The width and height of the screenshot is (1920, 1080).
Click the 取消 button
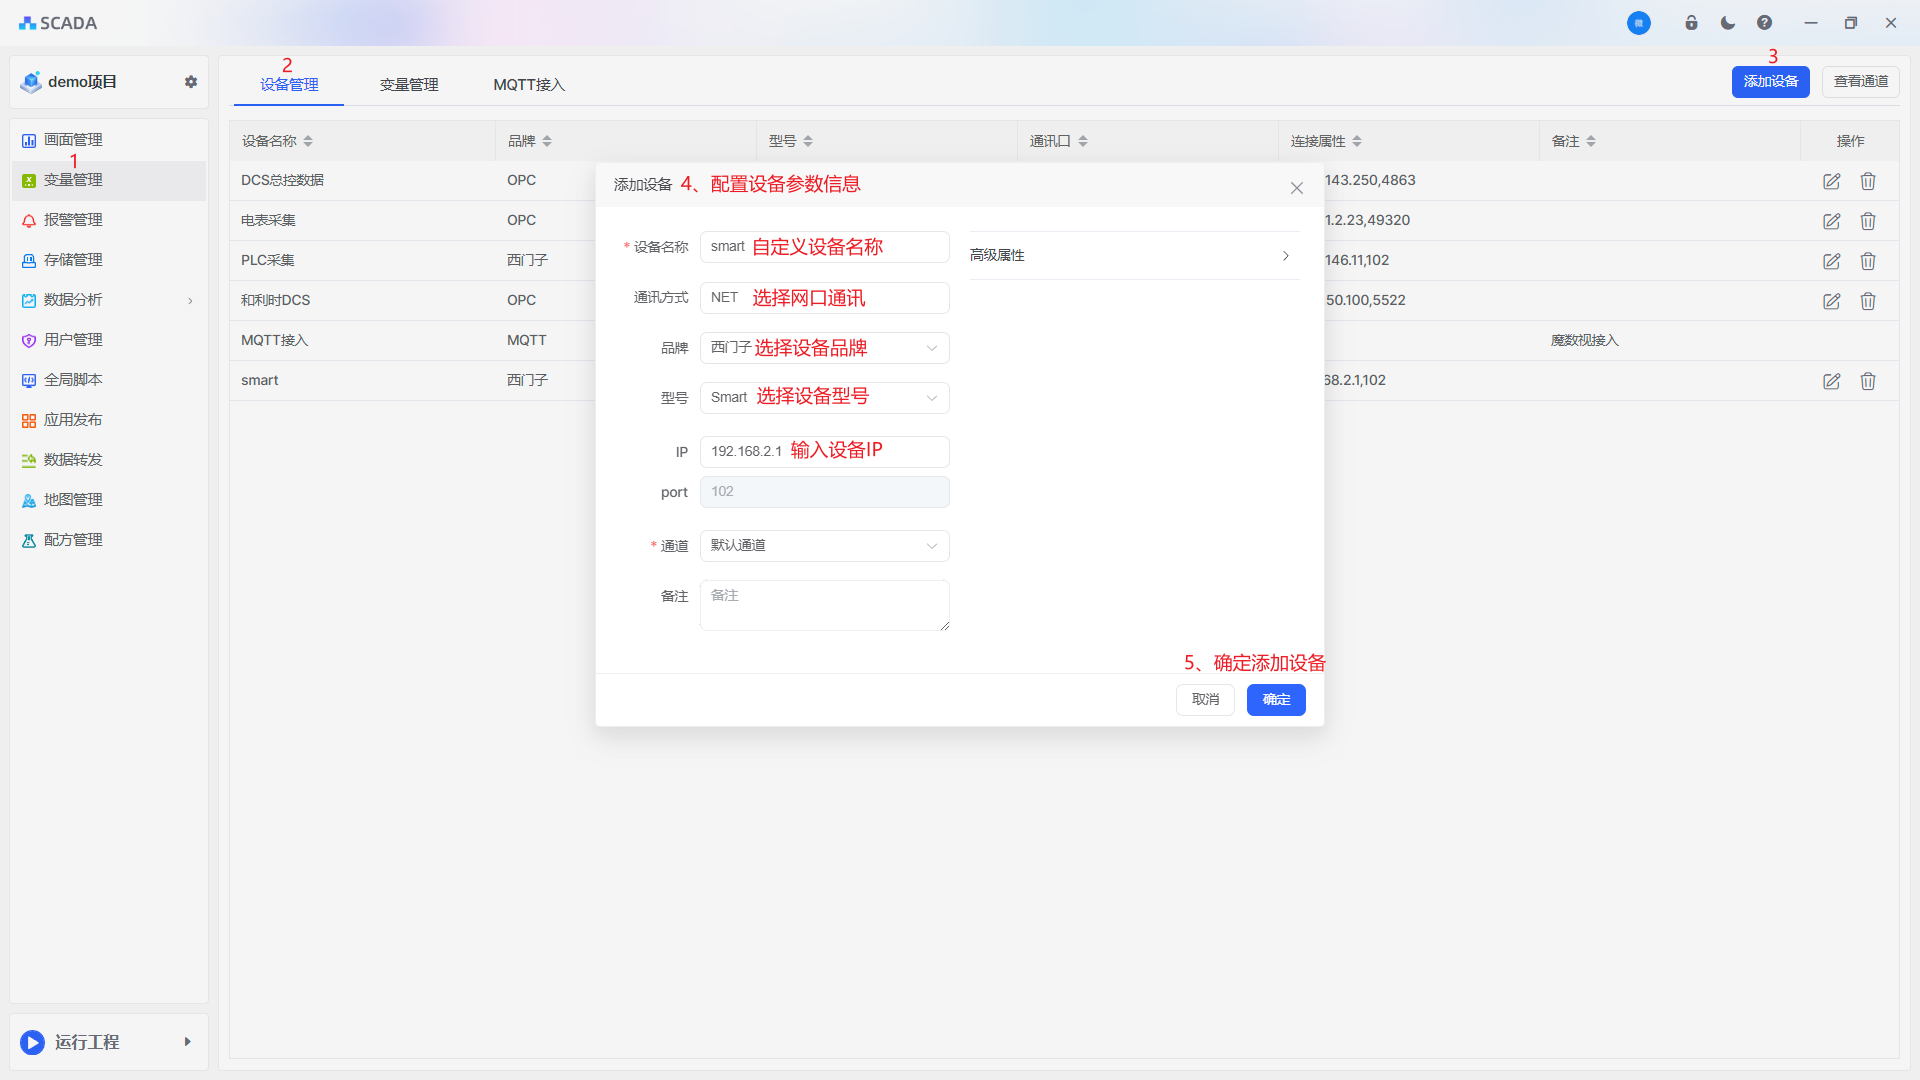pyautogui.click(x=1205, y=700)
